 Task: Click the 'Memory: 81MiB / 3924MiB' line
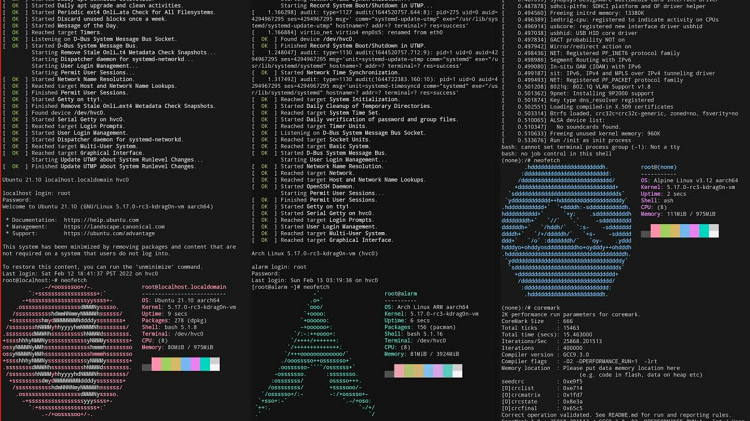[x=422, y=354]
